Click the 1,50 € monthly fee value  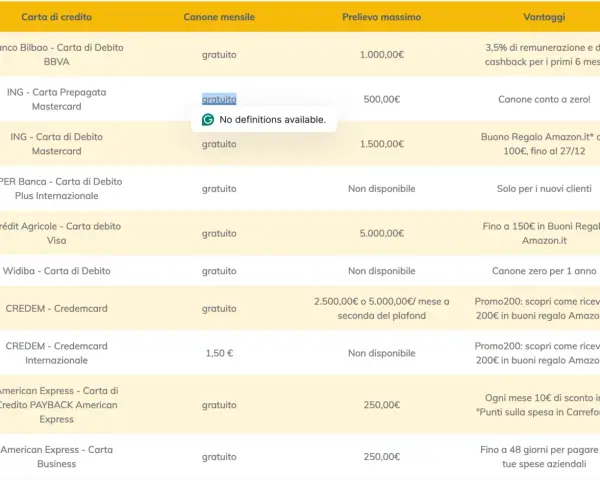tap(219, 353)
